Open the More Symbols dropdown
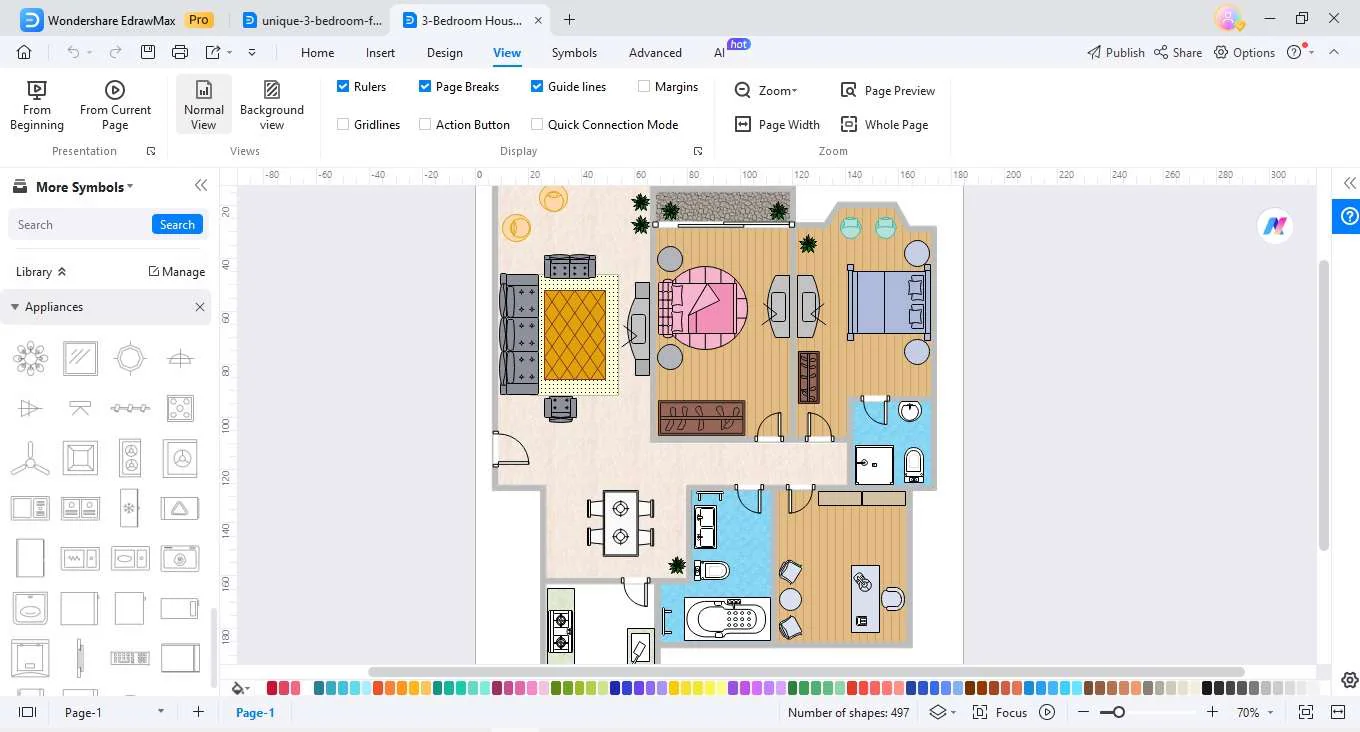Screen dimensions: 1360x732 [84, 187]
